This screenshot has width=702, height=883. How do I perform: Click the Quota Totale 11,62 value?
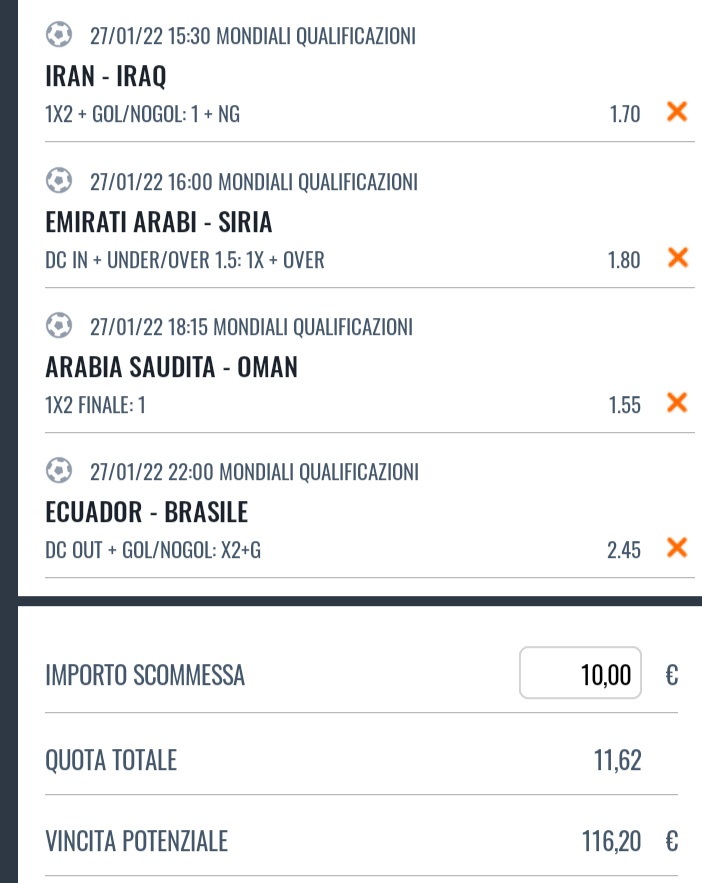tap(618, 760)
